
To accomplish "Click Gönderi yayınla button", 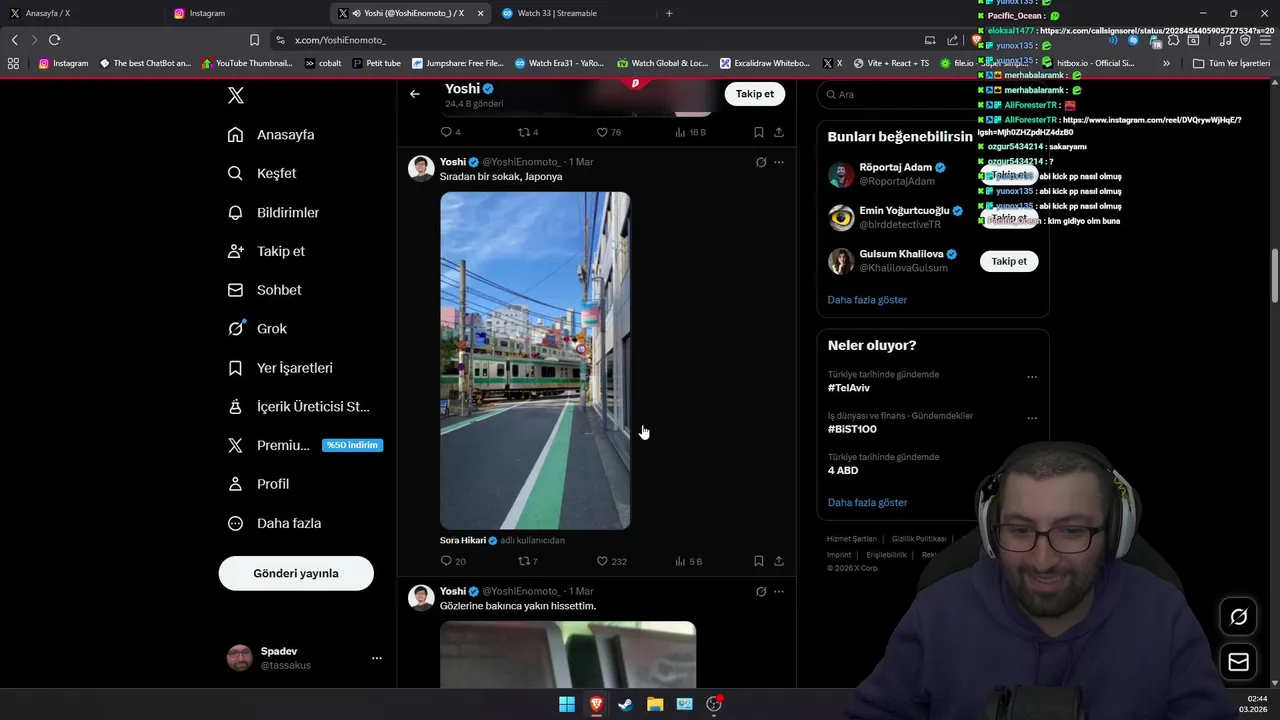I will pyautogui.click(x=296, y=573).
